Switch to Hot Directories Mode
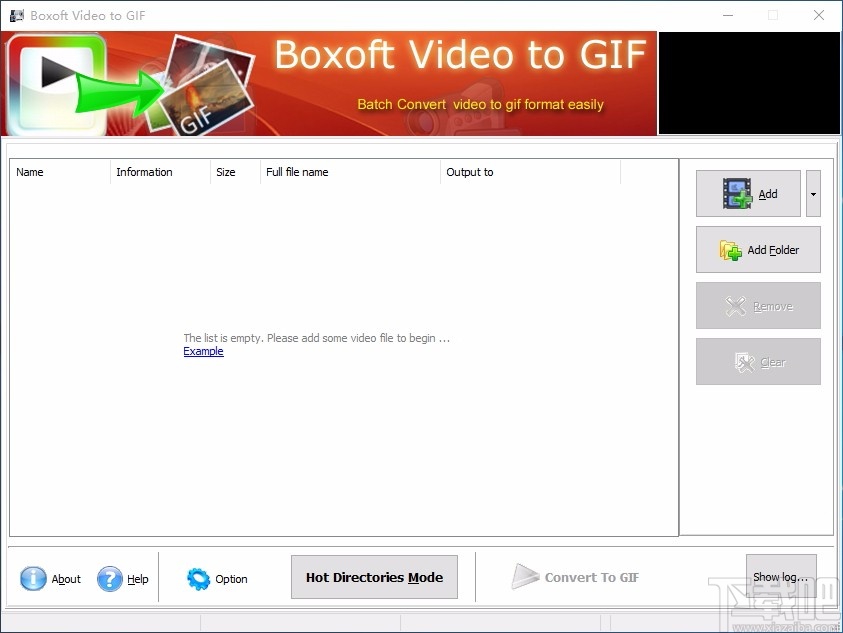This screenshot has width=843, height=633. pos(374,577)
